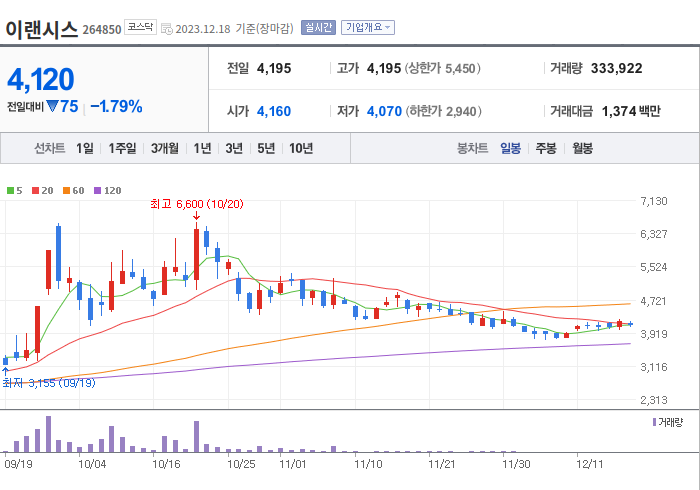This screenshot has height=490, width=700.
Task: Click the 10/16 date axis label
Action: click(x=166, y=464)
